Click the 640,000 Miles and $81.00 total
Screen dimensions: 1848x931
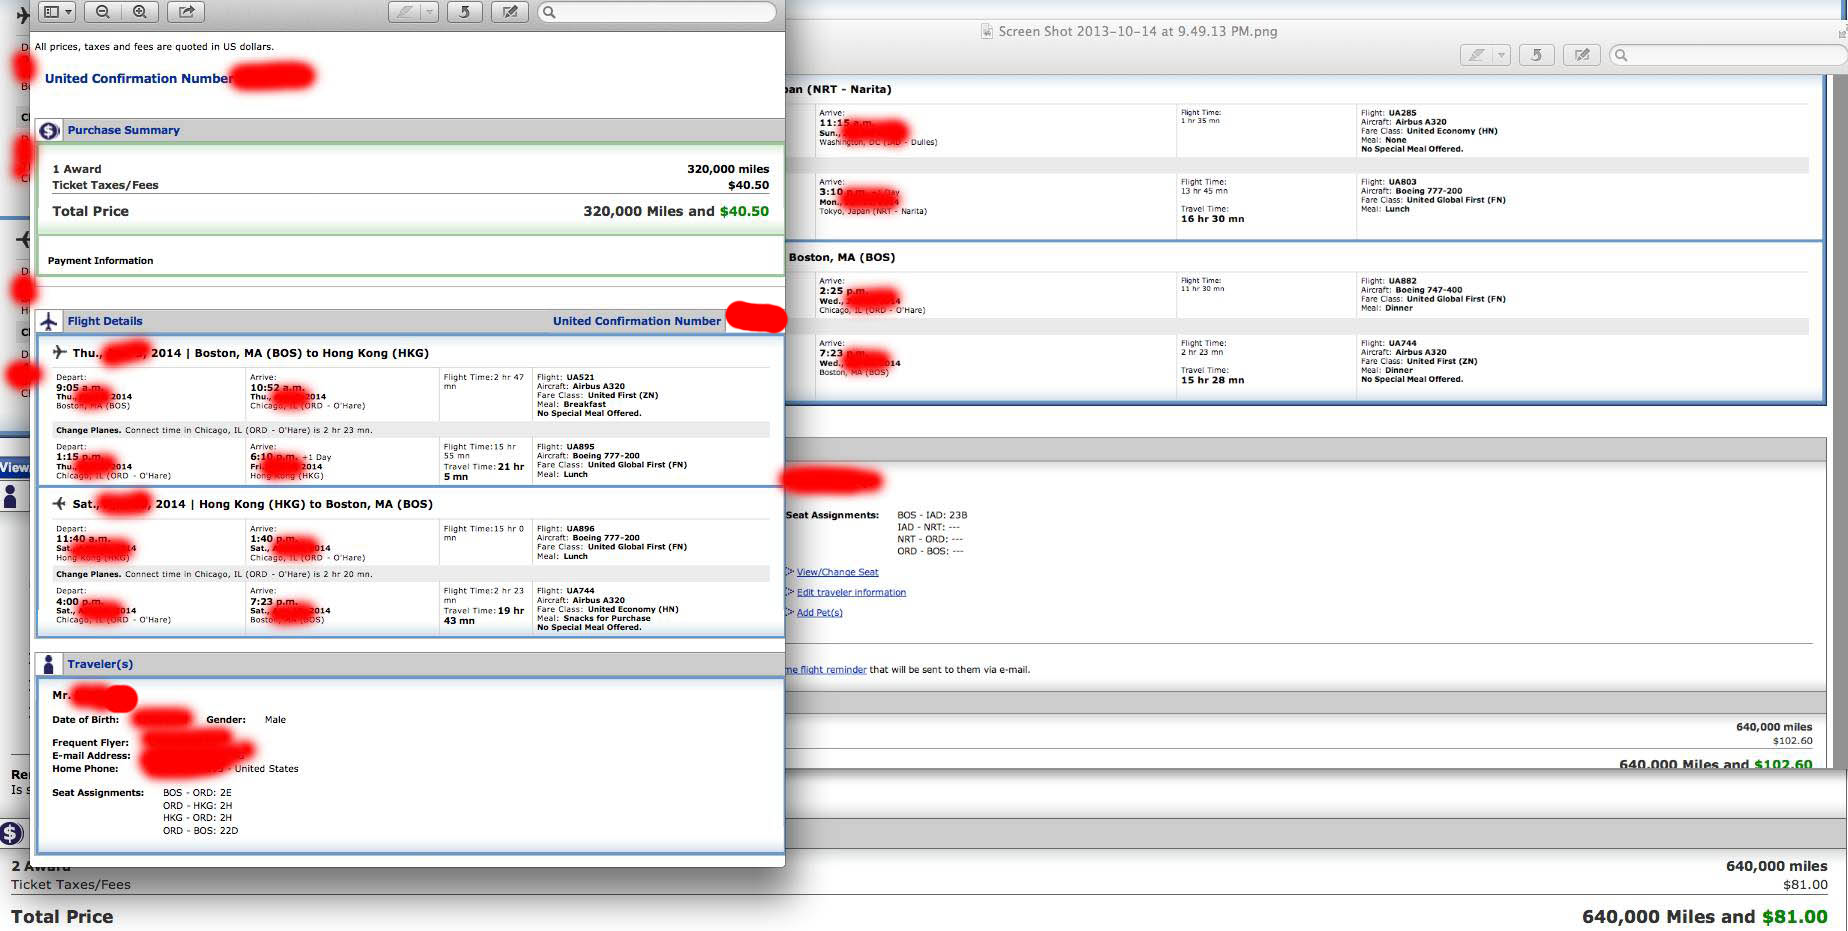pyautogui.click(x=1704, y=917)
